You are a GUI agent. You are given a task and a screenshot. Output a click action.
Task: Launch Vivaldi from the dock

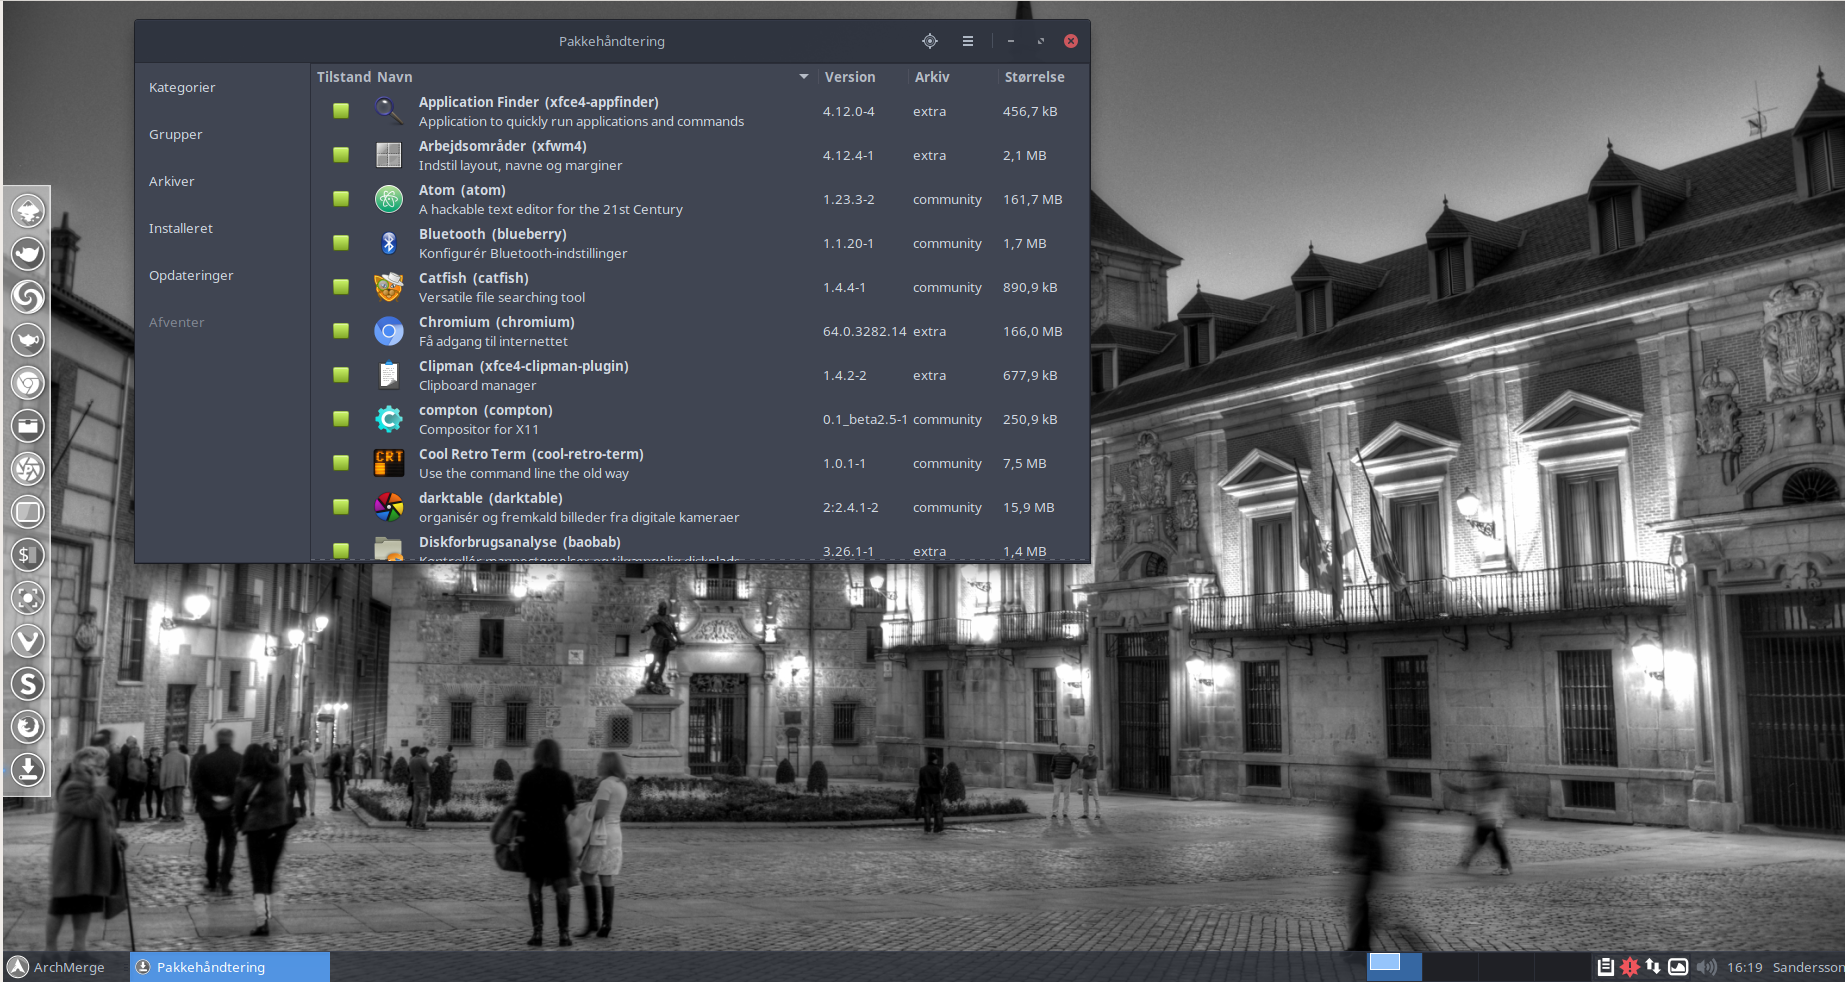point(28,641)
